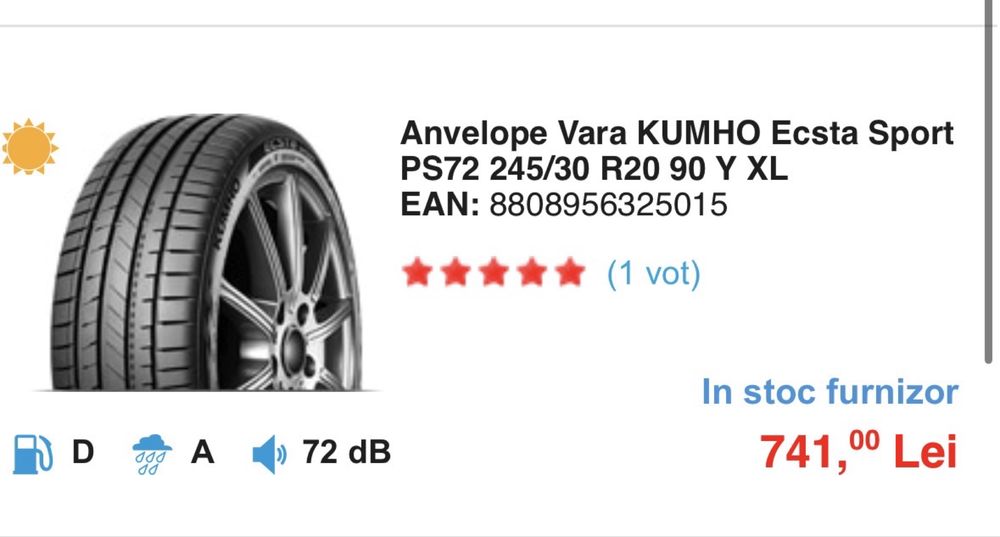Image resolution: width=1000 pixels, height=537 pixels.
Task: Click the wet grip rain cloud icon
Action: (152, 454)
